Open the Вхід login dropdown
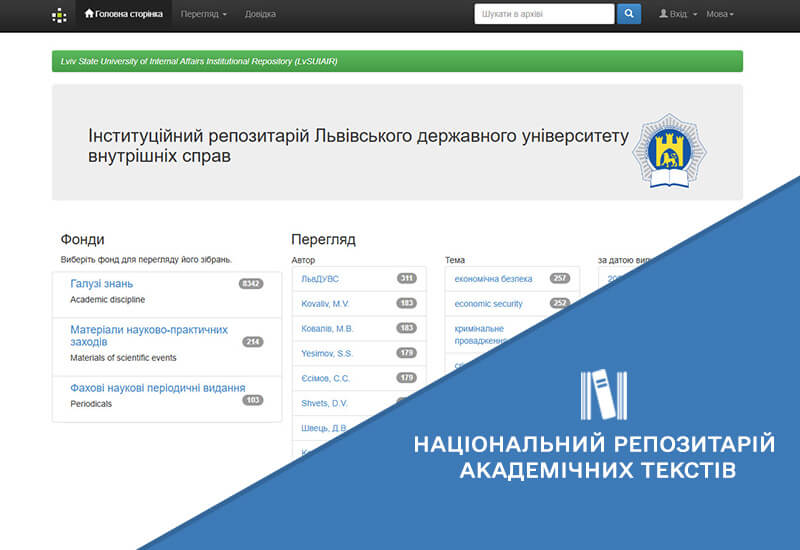 (x=678, y=14)
